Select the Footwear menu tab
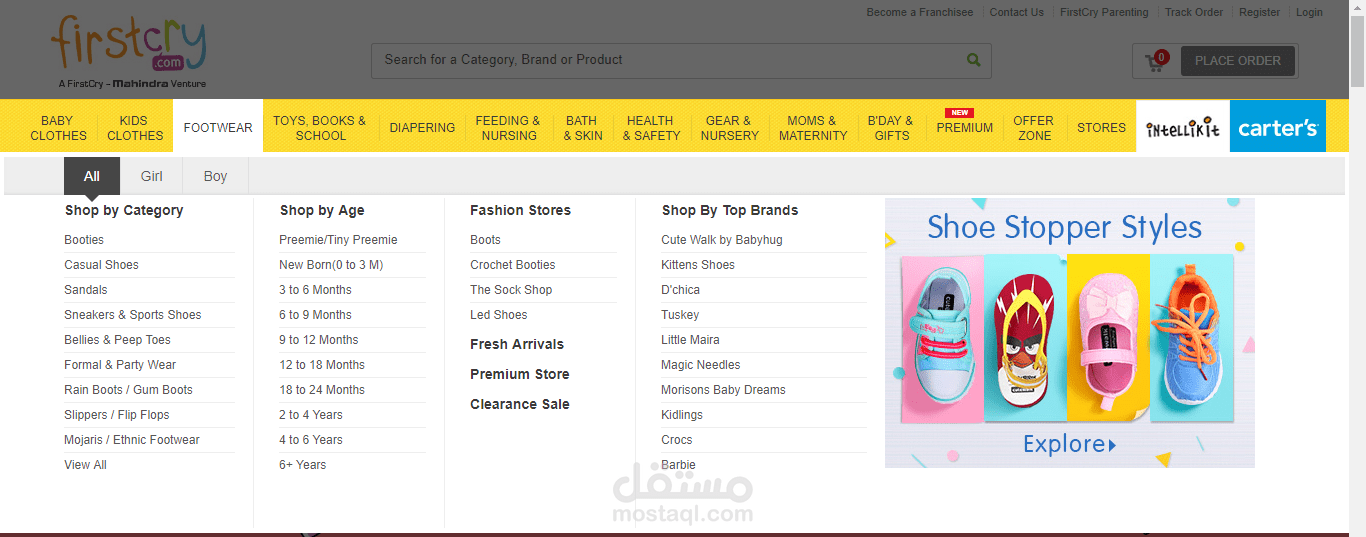 [218, 127]
